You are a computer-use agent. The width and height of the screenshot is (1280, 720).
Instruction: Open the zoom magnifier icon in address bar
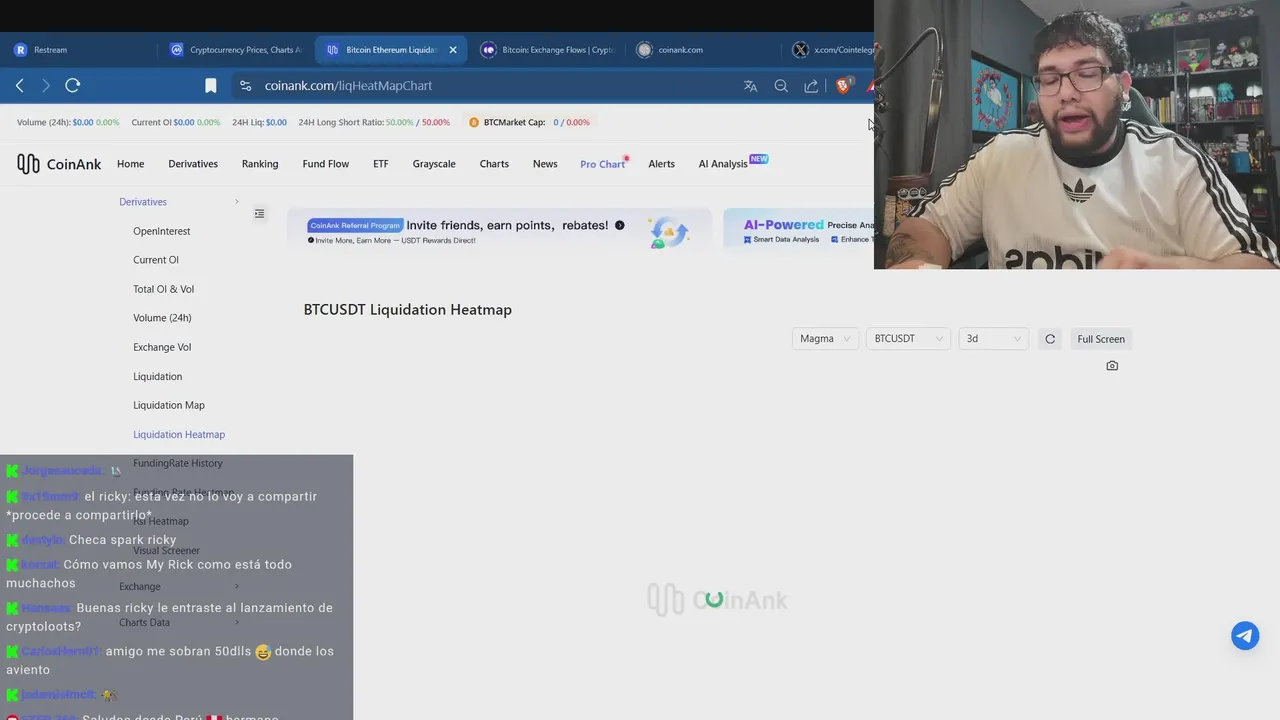pyautogui.click(x=781, y=86)
